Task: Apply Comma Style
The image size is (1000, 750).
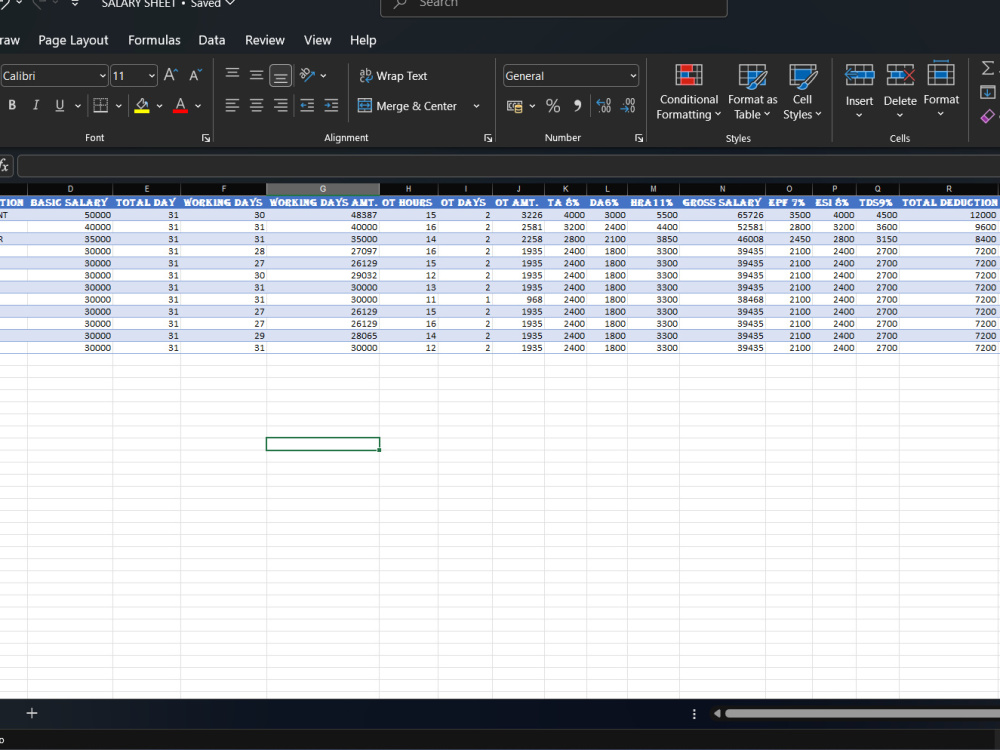Action: pyautogui.click(x=577, y=106)
